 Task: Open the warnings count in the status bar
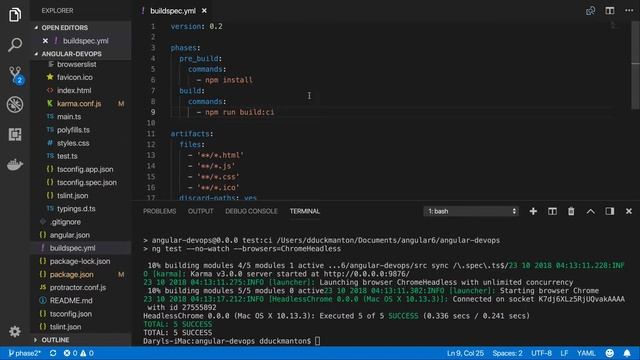[x=87, y=353]
